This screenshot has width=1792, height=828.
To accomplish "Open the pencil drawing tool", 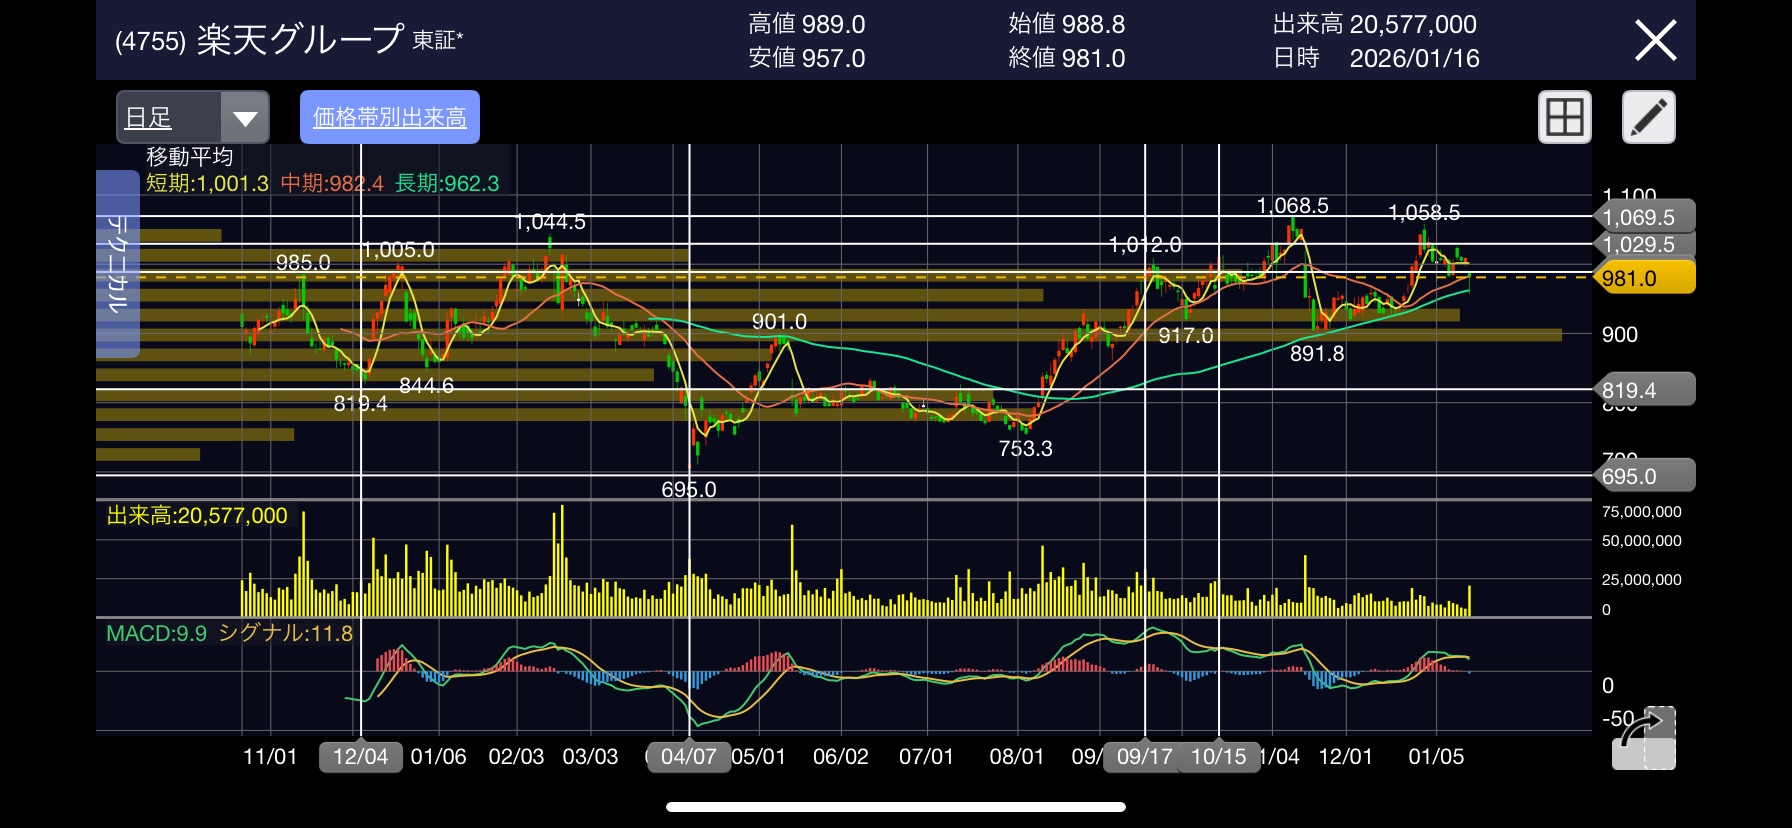I will pos(1648,117).
